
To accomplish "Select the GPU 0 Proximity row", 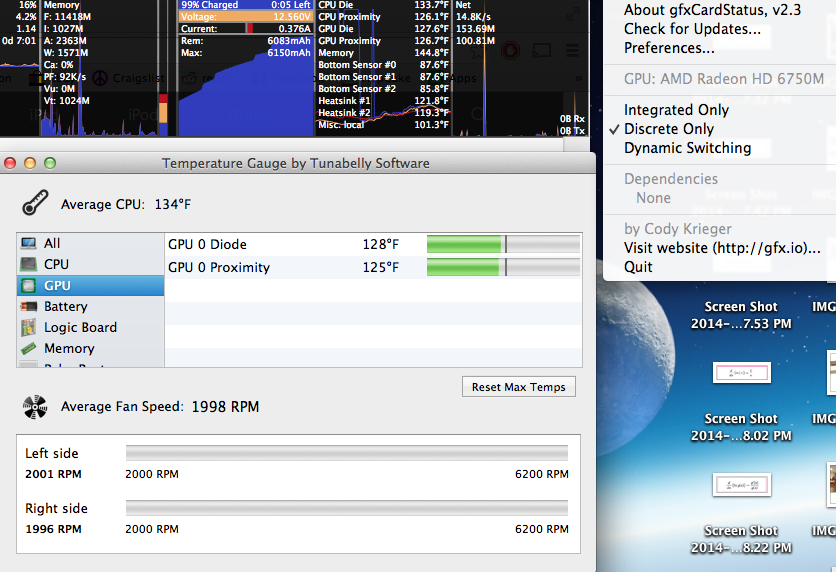I will [373, 267].
